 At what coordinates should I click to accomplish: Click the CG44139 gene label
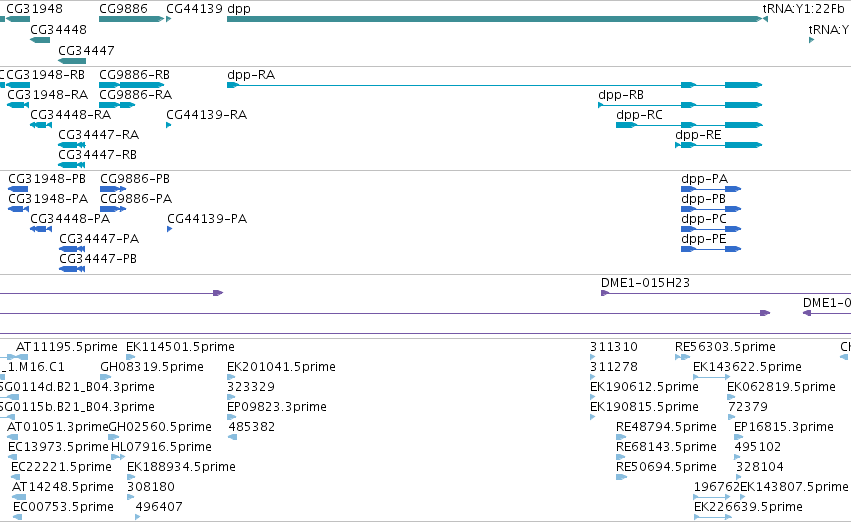click(194, 9)
